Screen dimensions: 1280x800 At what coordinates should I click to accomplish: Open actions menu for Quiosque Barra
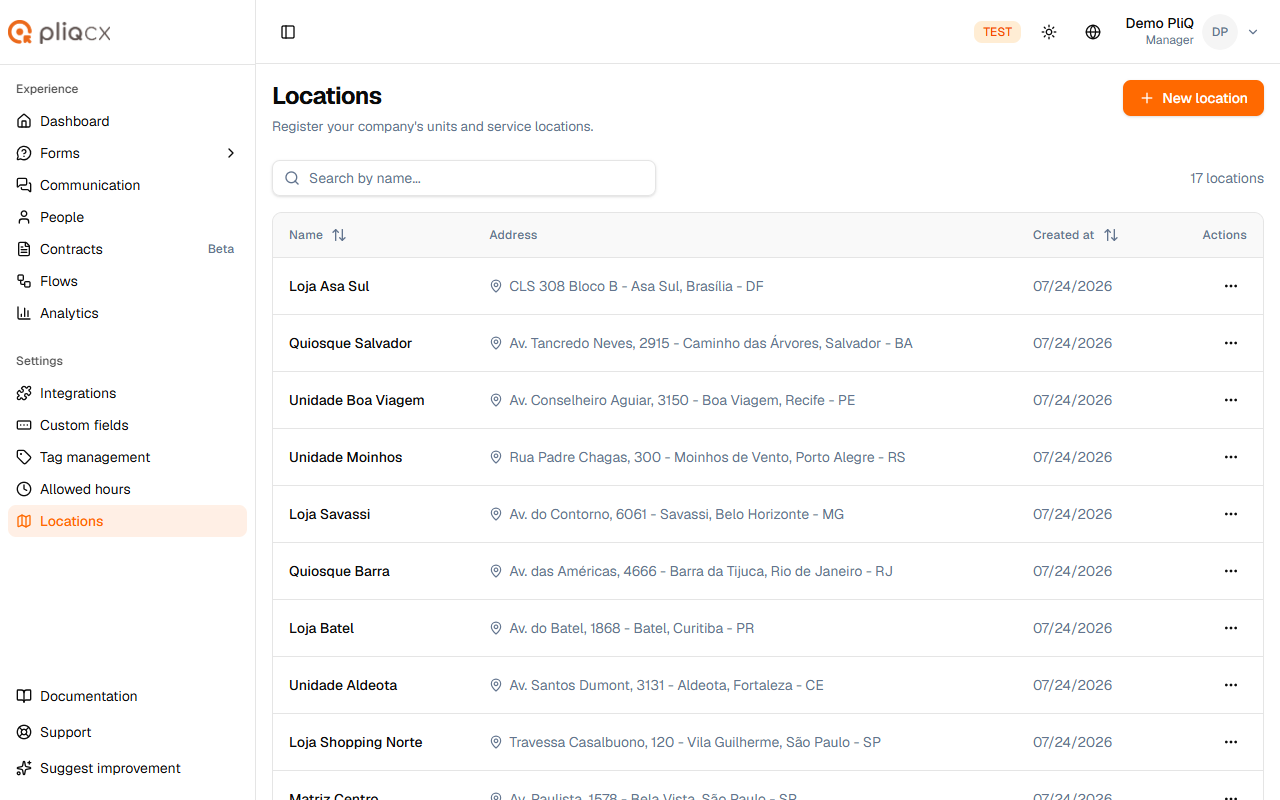tap(1231, 571)
